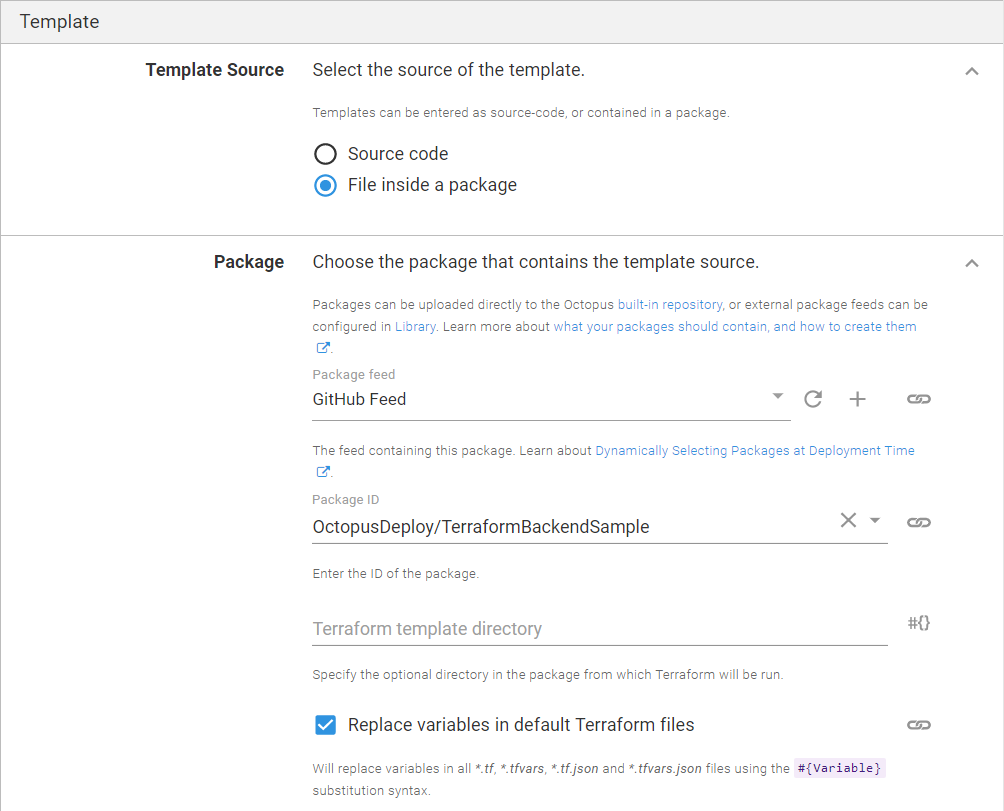Open external link icon below Dynamically Selecting Packages
The image size is (1004, 811).
click(322, 471)
